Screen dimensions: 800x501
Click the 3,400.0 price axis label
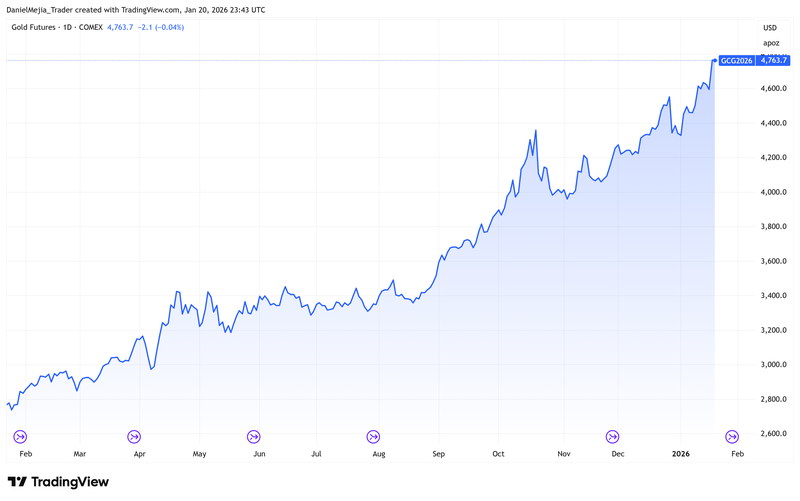pyautogui.click(x=774, y=295)
